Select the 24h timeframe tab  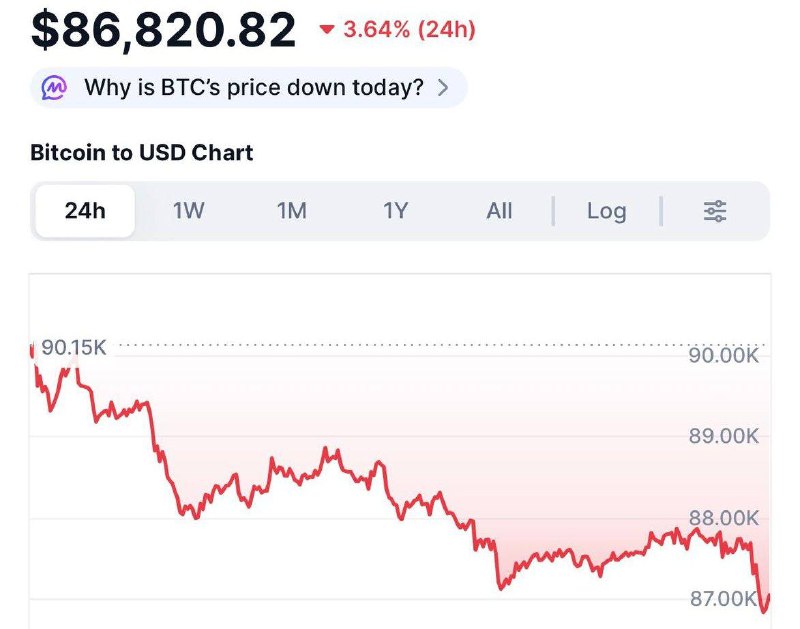[85, 211]
